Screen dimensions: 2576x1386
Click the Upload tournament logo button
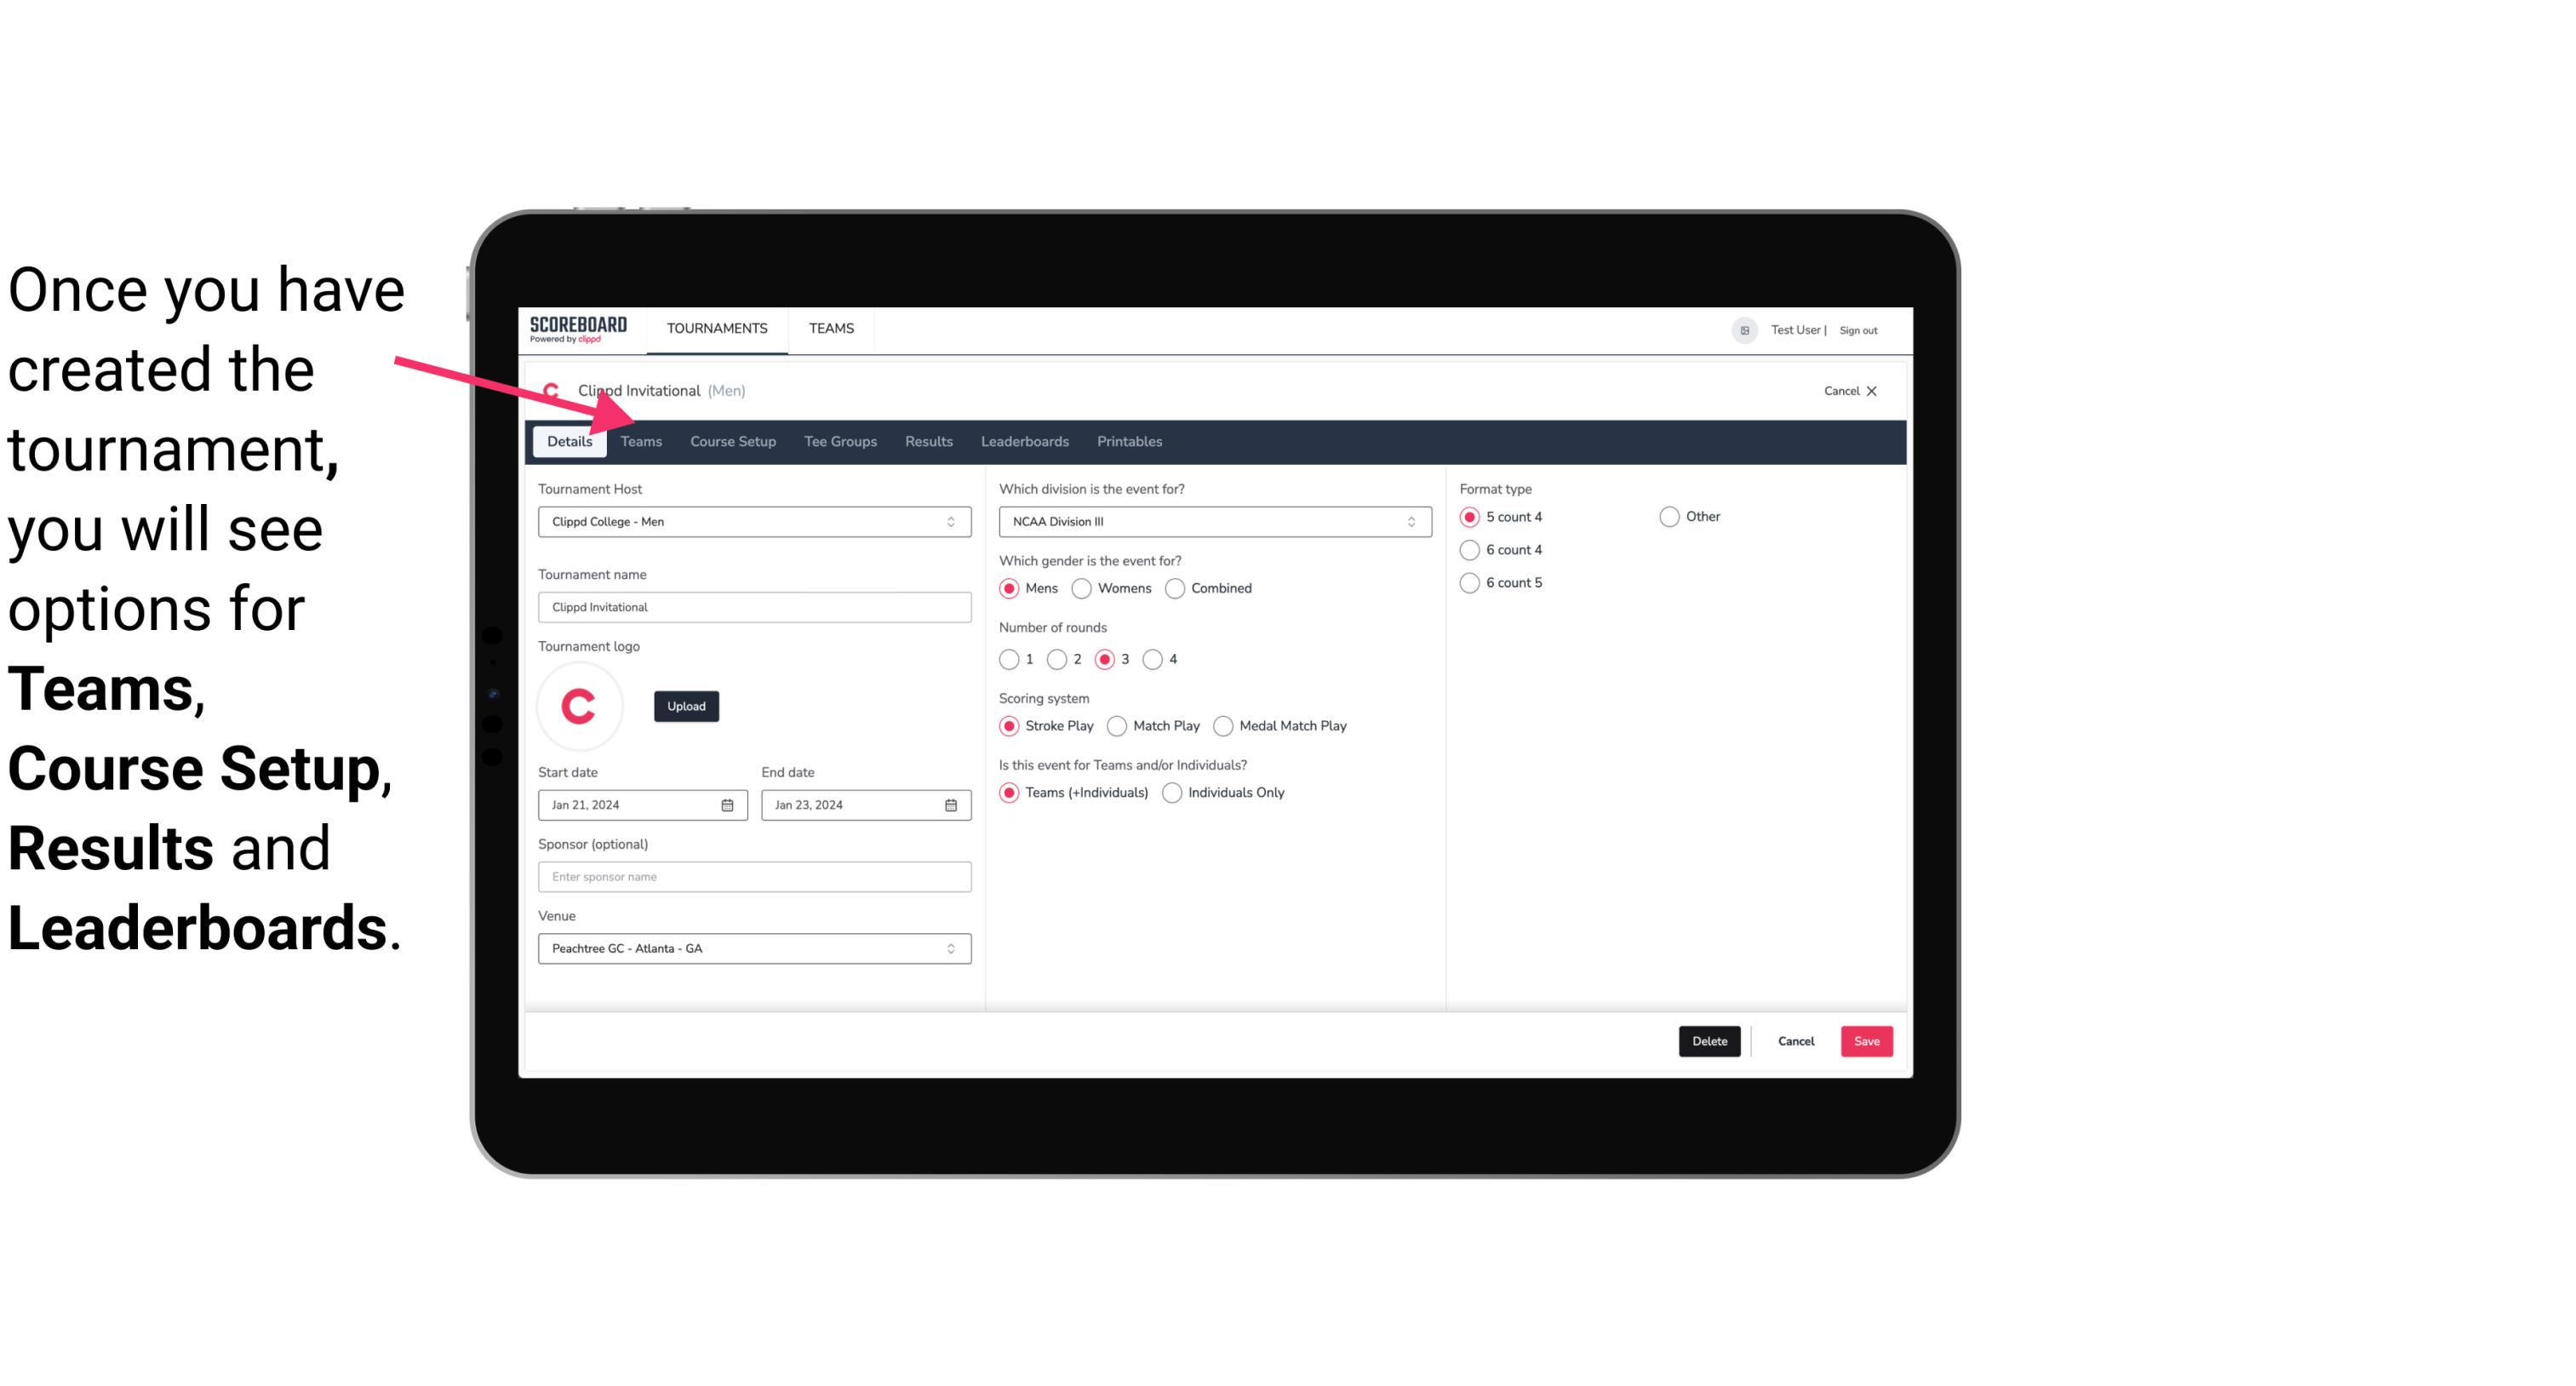click(686, 705)
